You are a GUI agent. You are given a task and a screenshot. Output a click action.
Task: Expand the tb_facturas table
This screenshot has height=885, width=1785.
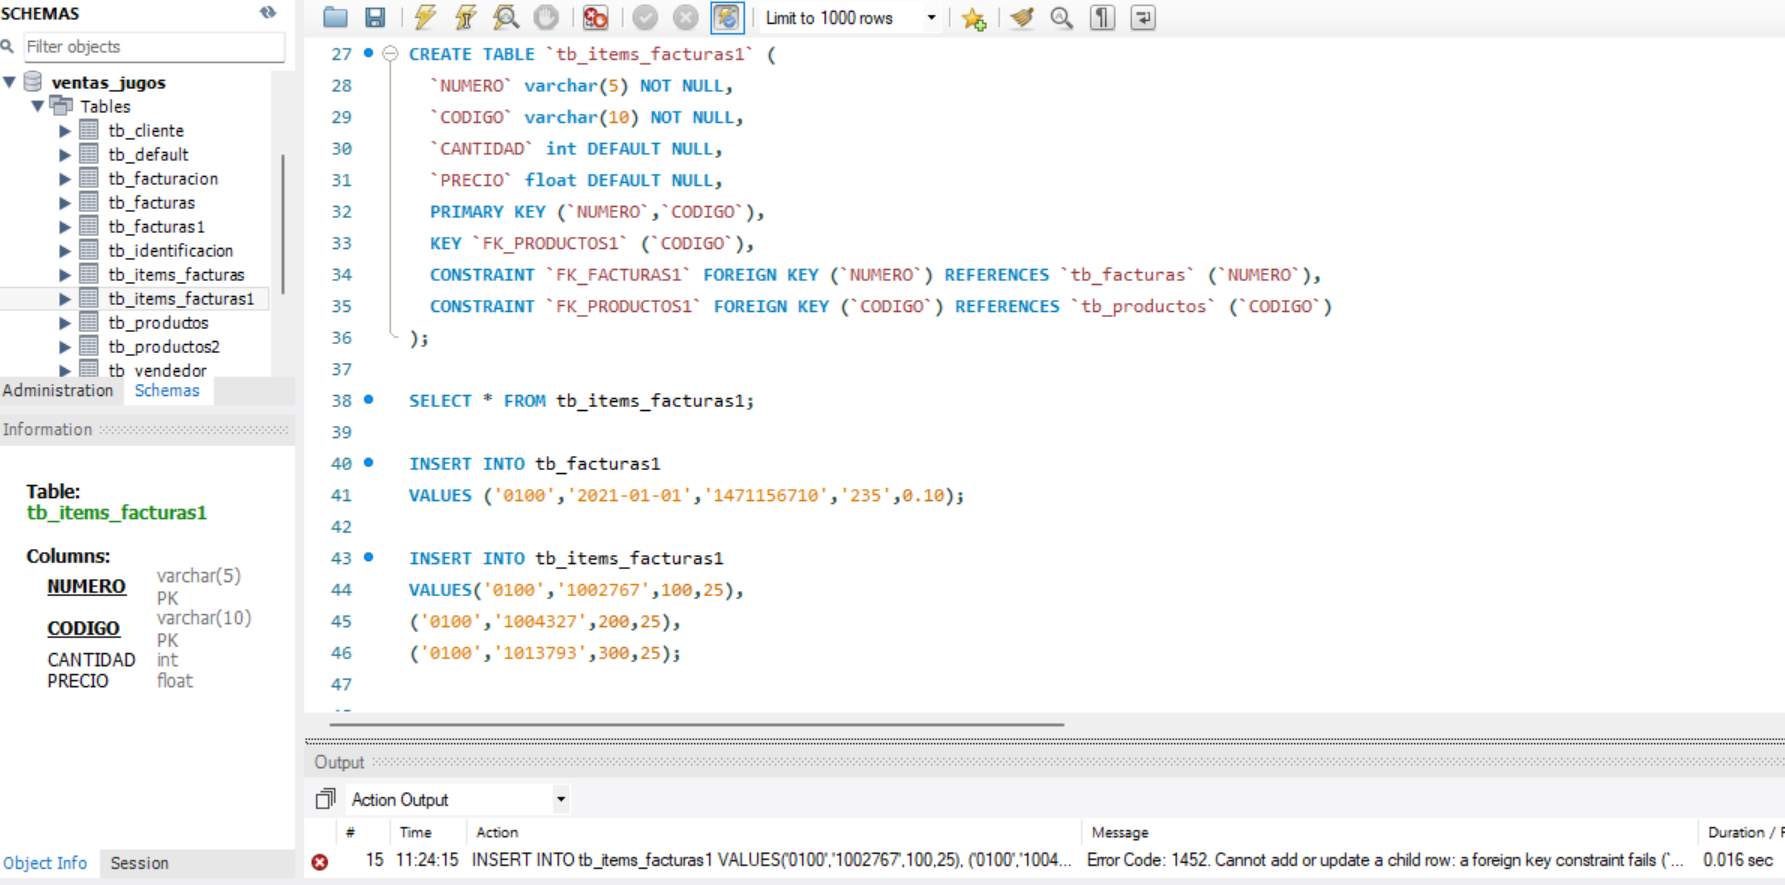(x=65, y=202)
